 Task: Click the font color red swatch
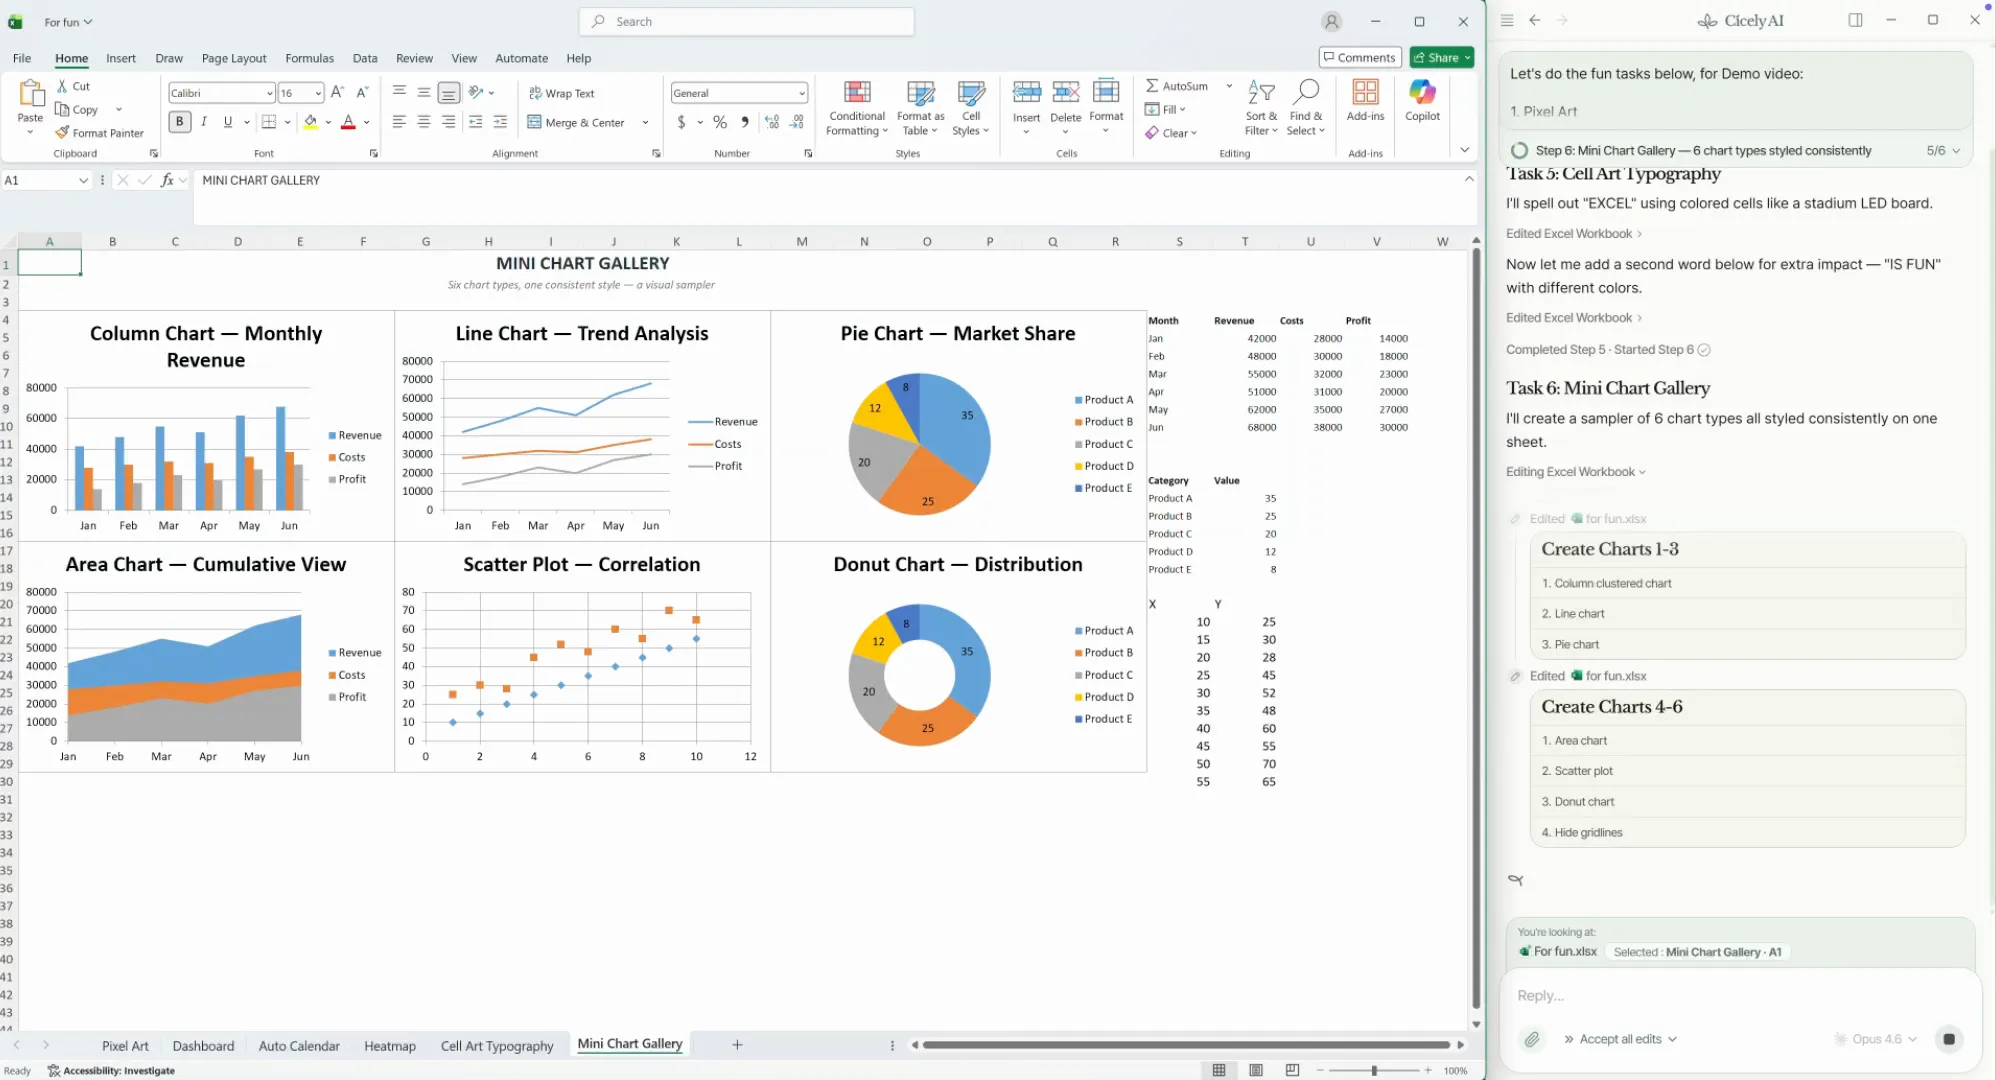tap(348, 122)
